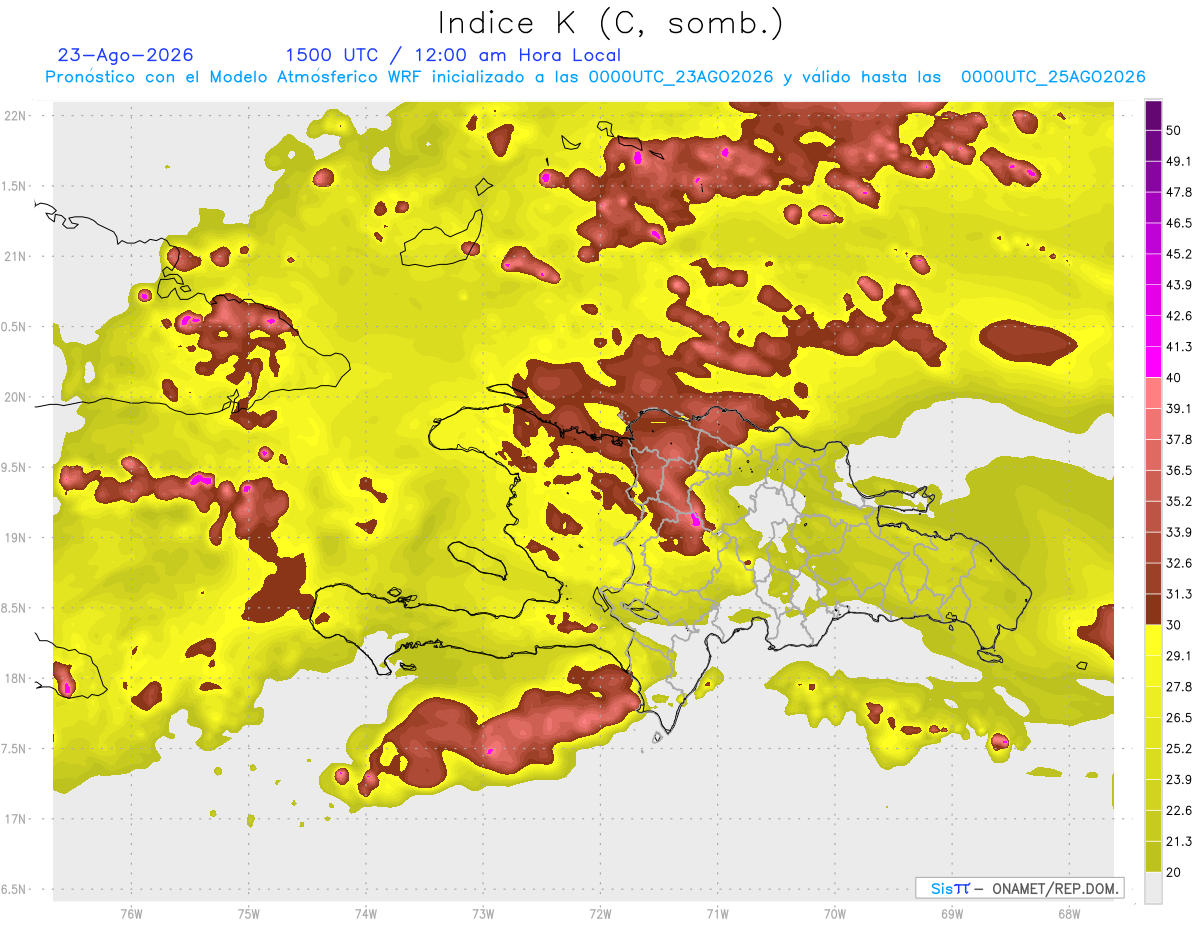This screenshot has width=1200, height=927.
Task: Click the '75W' longitude label
Action: 248,913
